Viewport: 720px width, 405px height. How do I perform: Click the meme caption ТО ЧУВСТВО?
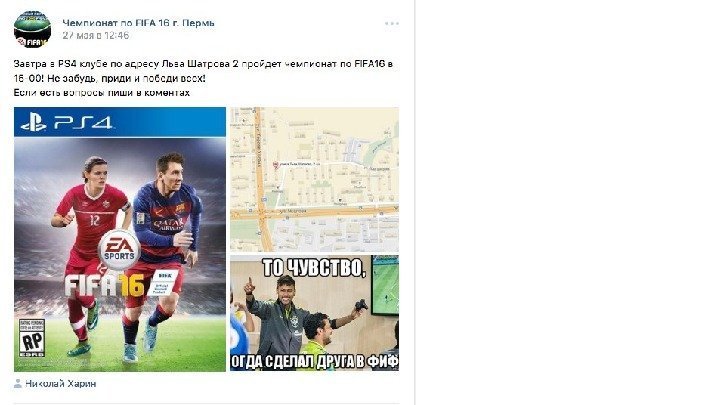(x=314, y=268)
